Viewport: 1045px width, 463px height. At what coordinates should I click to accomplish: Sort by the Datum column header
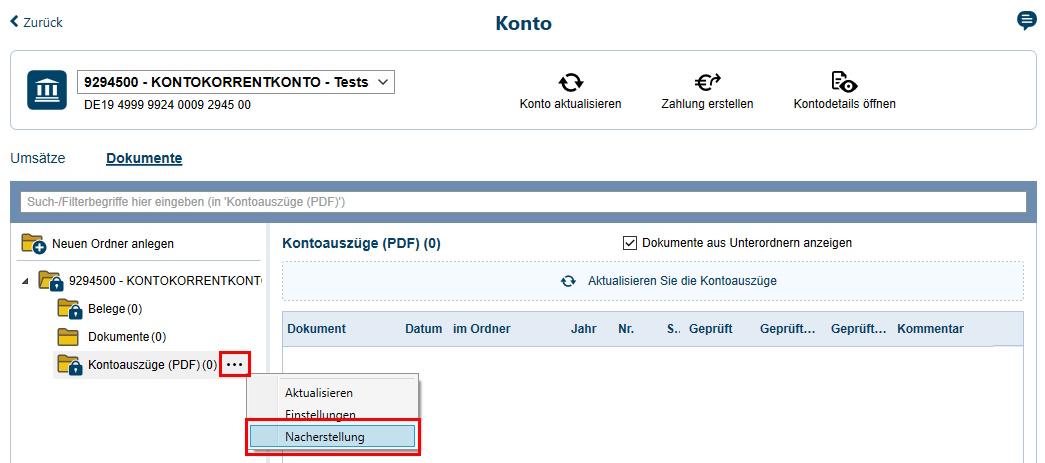click(x=423, y=329)
